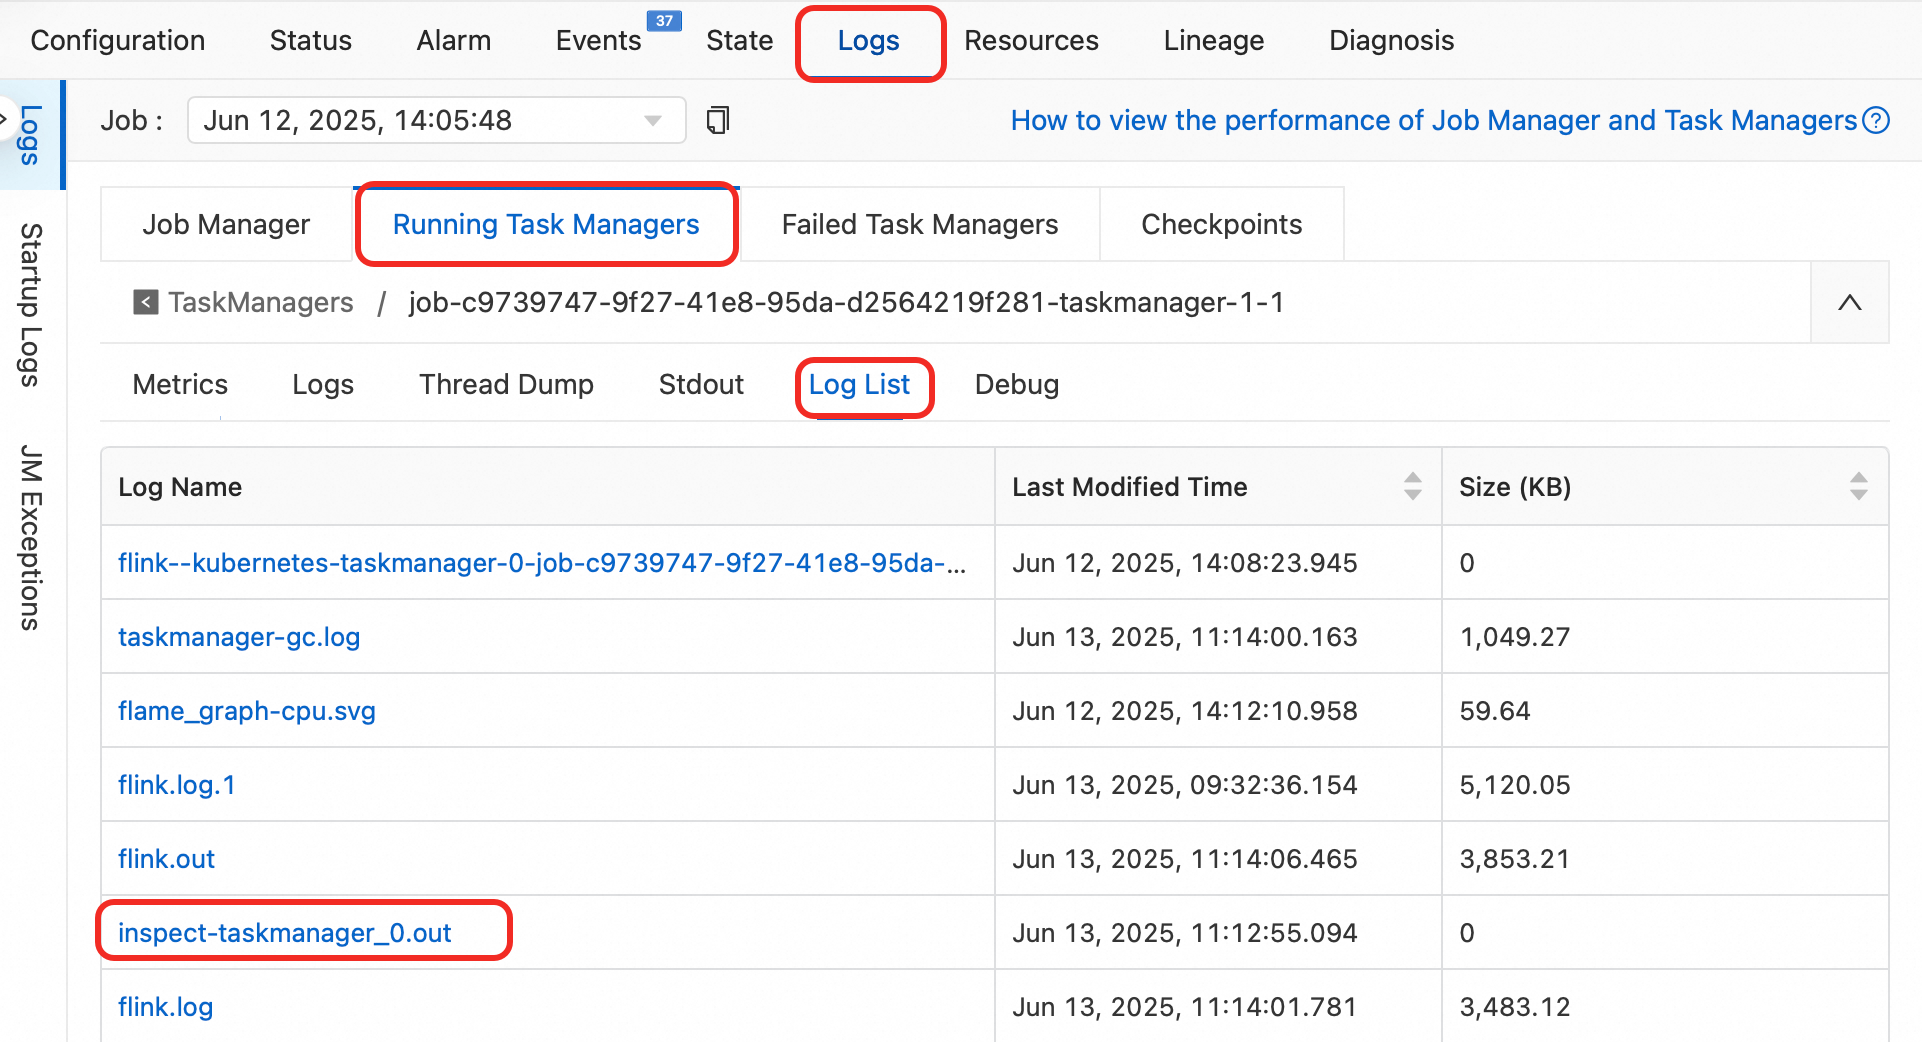1922x1042 pixels.
Task: Sort by Last Modified Time
Action: (1412, 487)
